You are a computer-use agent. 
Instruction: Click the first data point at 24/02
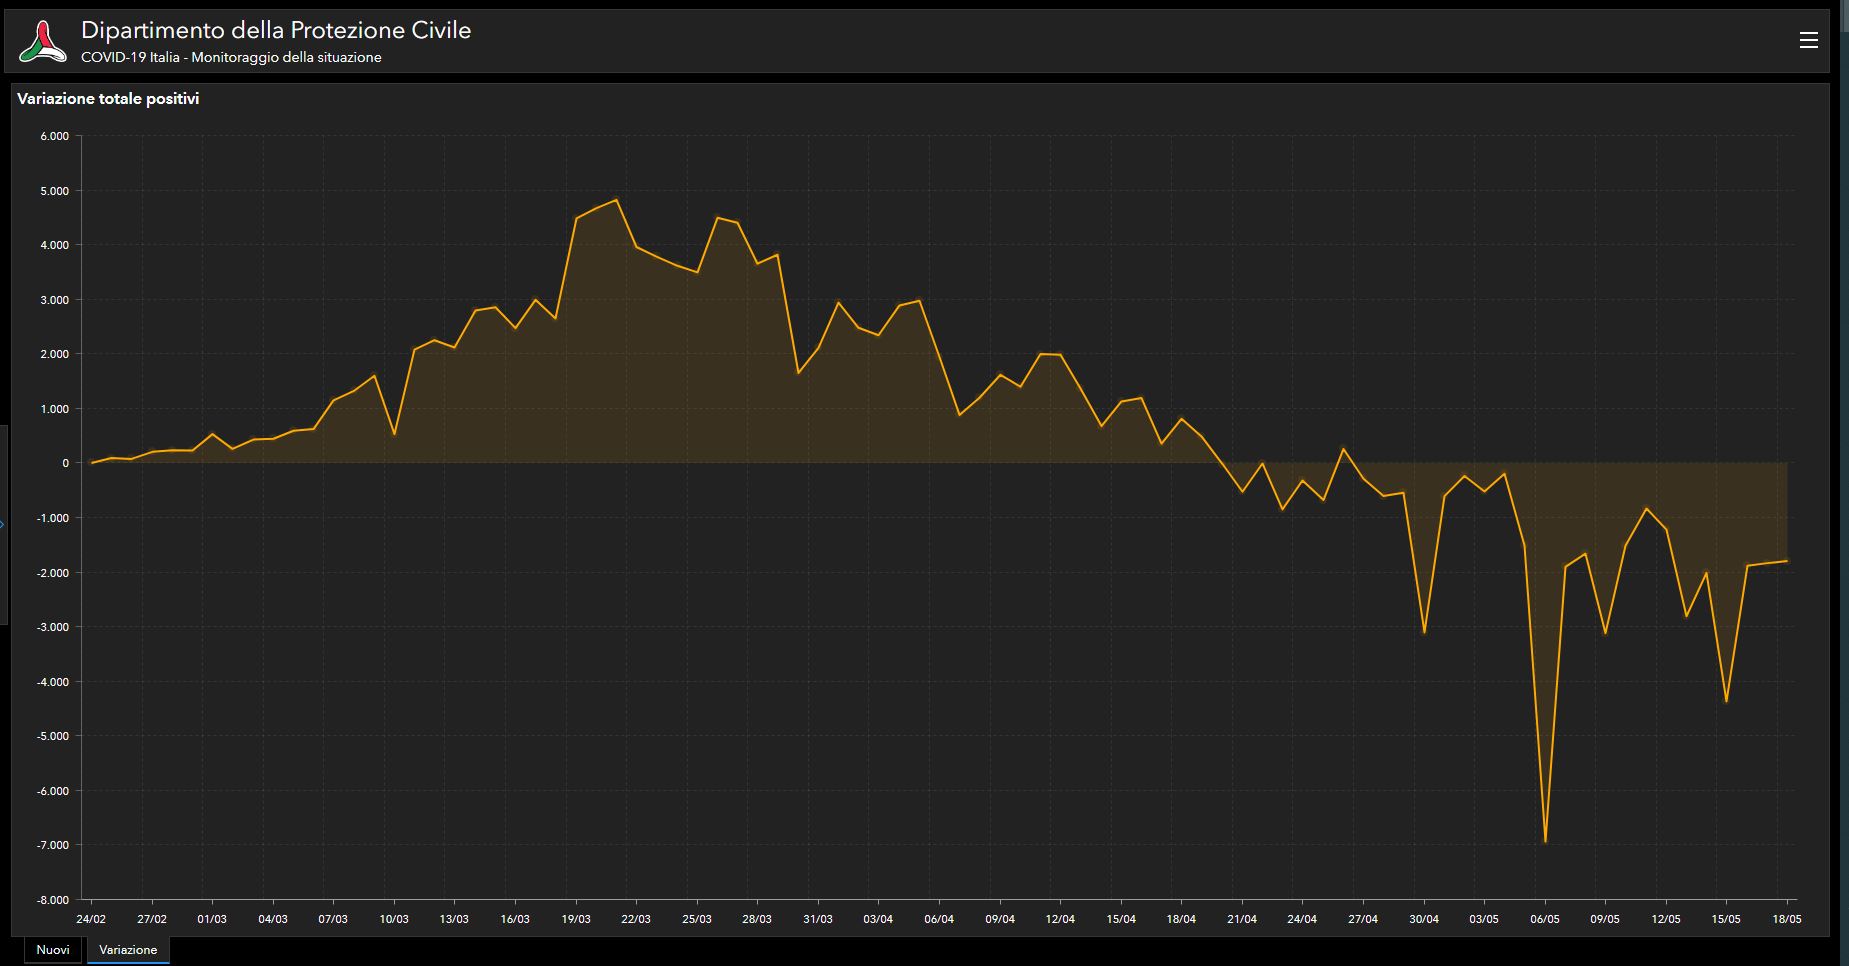[x=92, y=462]
